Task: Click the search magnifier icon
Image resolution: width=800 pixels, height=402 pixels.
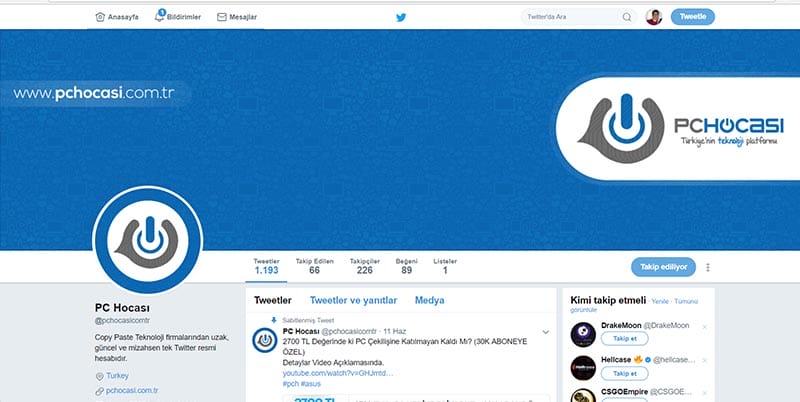Action: [x=627, y=17]
